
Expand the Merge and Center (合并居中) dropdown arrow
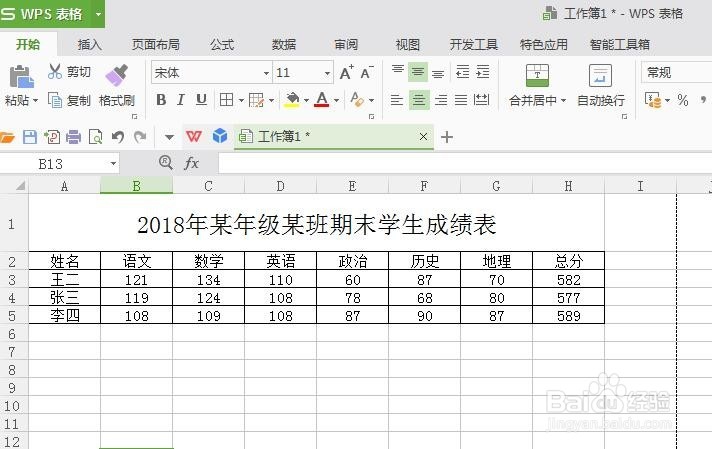coord(564,100)
